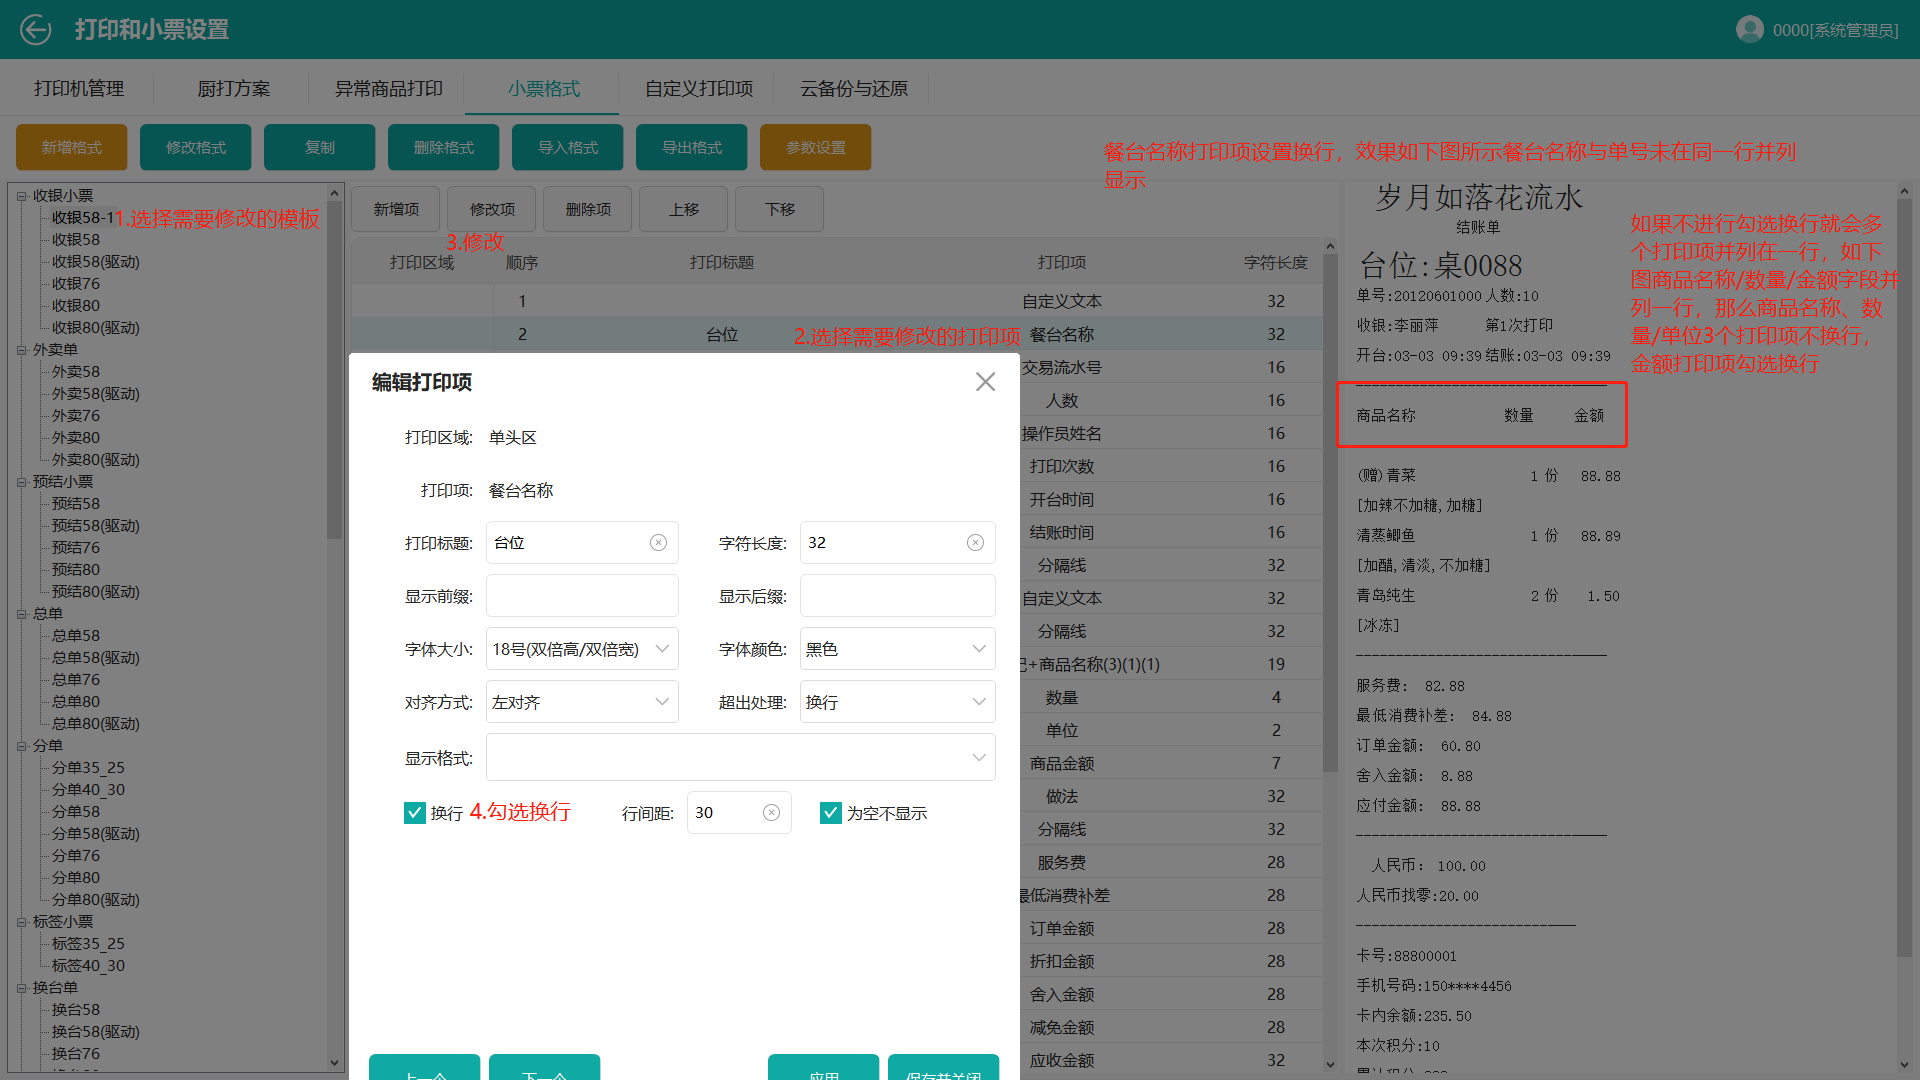
Task: Click the 上移 button
Action: [684, 209]
